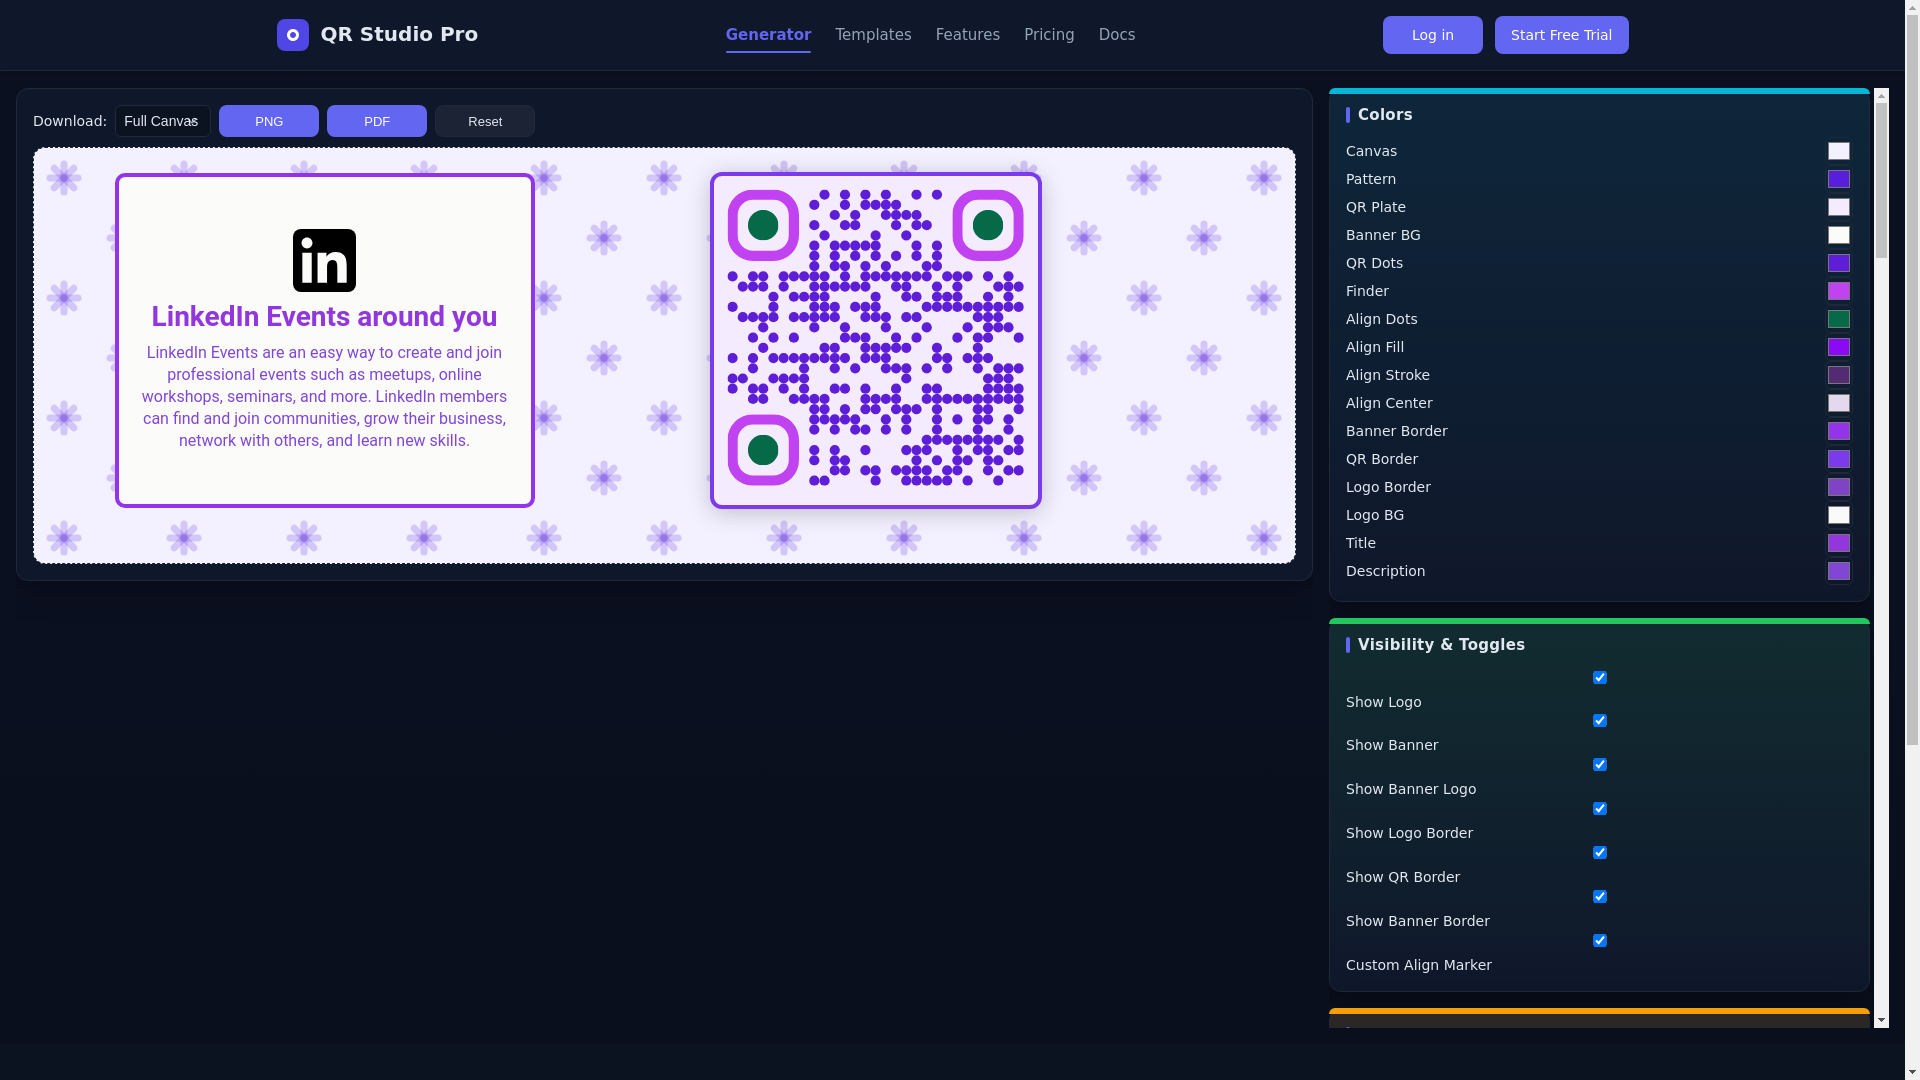This screenshot has height=1080, width=1920.
Task: Open the Align Dots color swatch
Action: pyautogui.click(x=1839, y=319)
